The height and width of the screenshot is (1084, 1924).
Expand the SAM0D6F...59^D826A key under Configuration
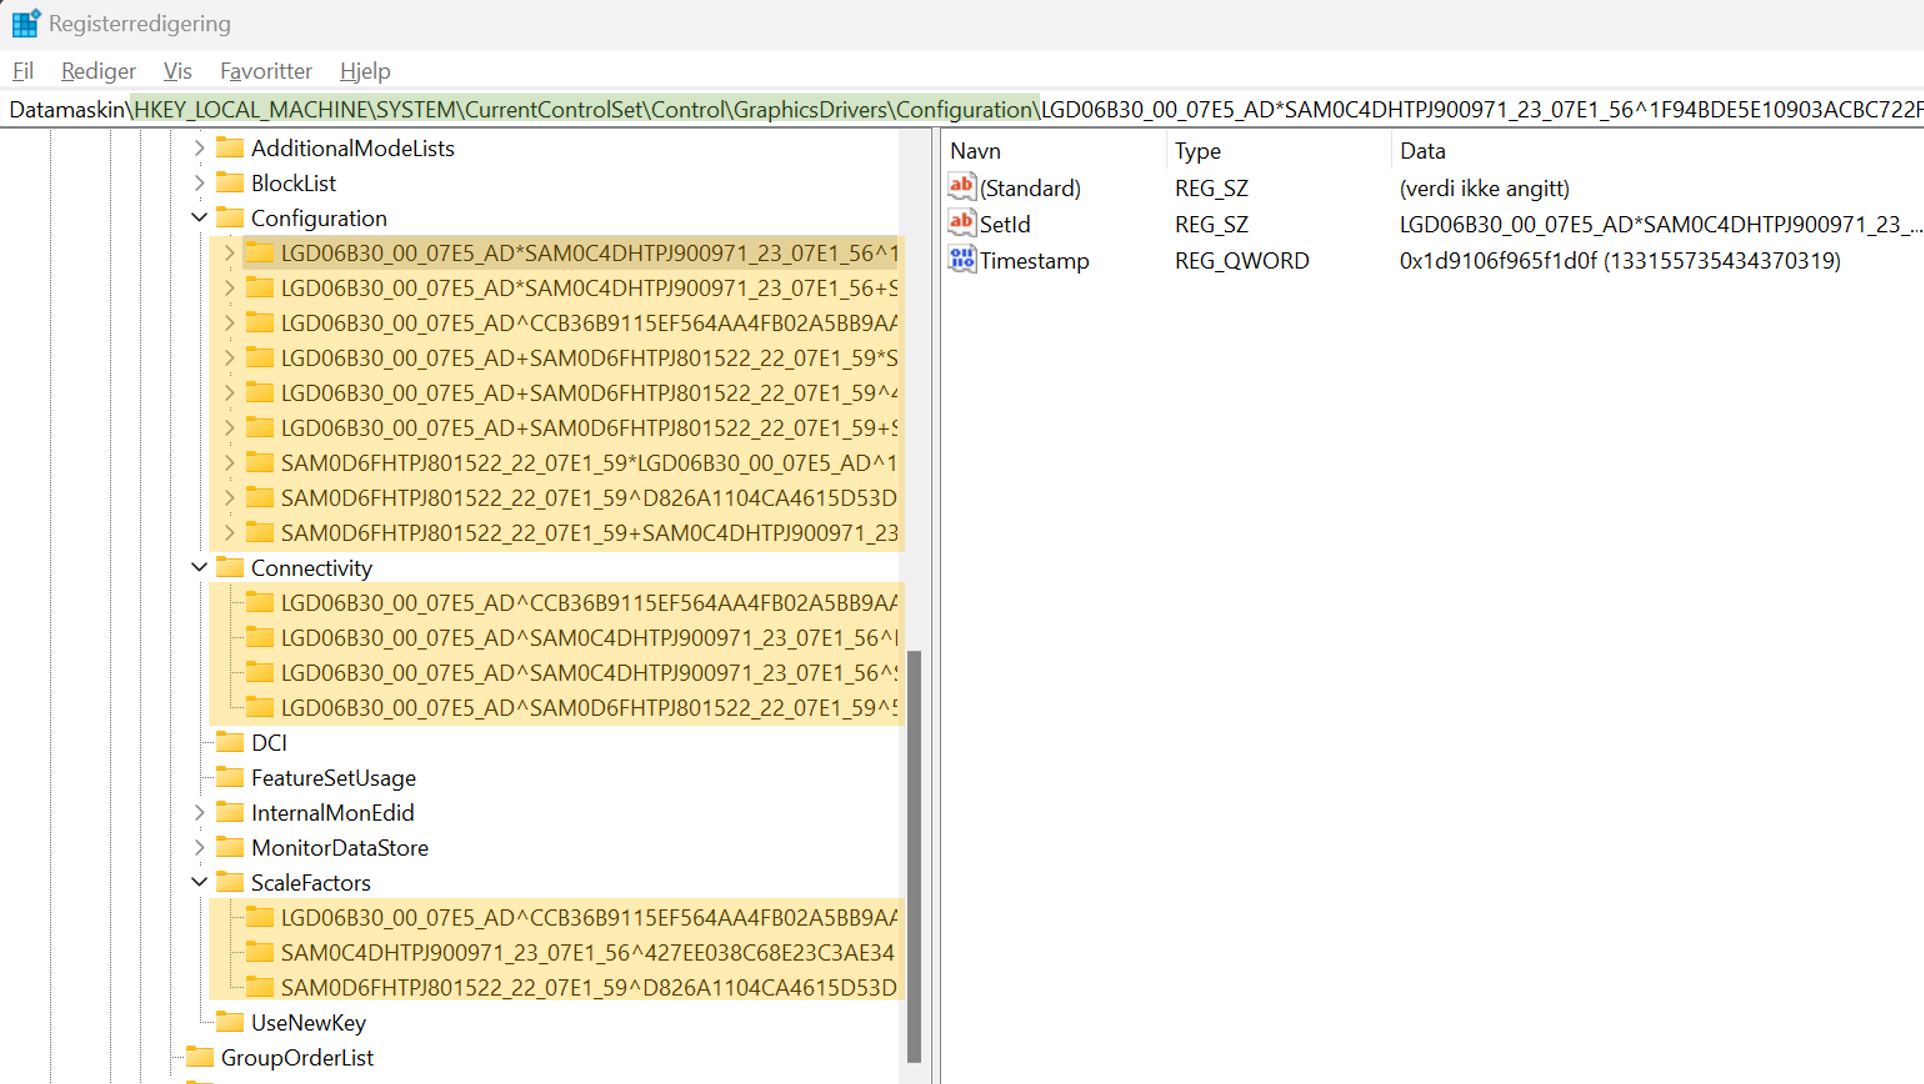[x=229, y=498]
